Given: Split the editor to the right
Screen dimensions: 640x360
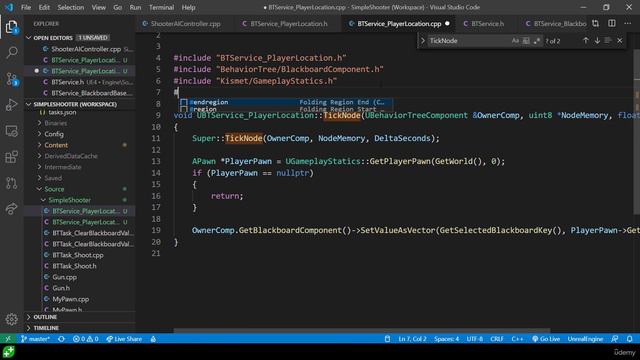Looking at the screenshot, I should click(x=611, y=24).
